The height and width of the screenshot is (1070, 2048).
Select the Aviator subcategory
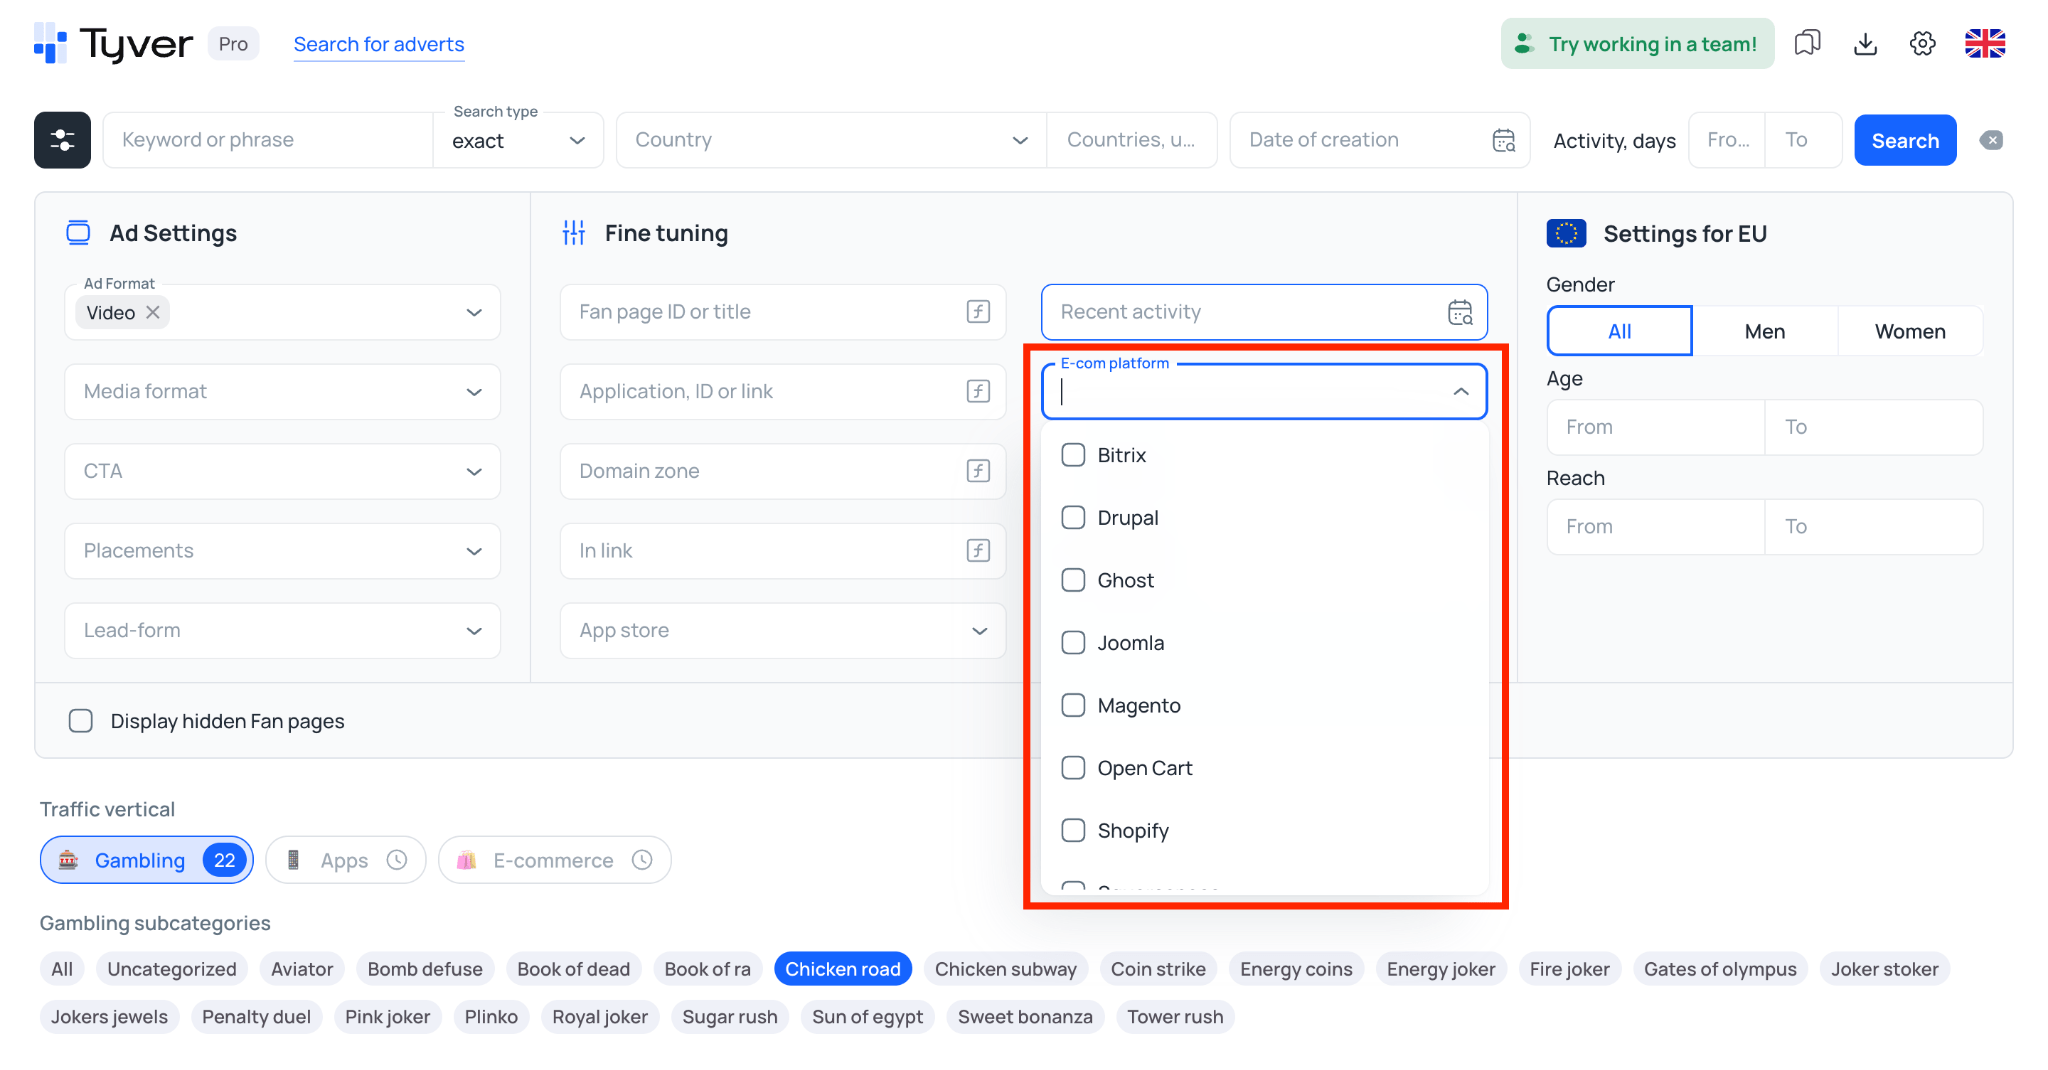tap(302, 969)
